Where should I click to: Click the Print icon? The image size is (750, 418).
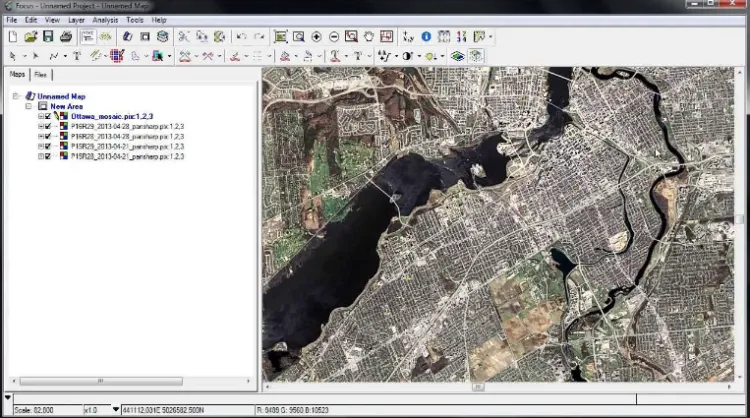[65, 37]
